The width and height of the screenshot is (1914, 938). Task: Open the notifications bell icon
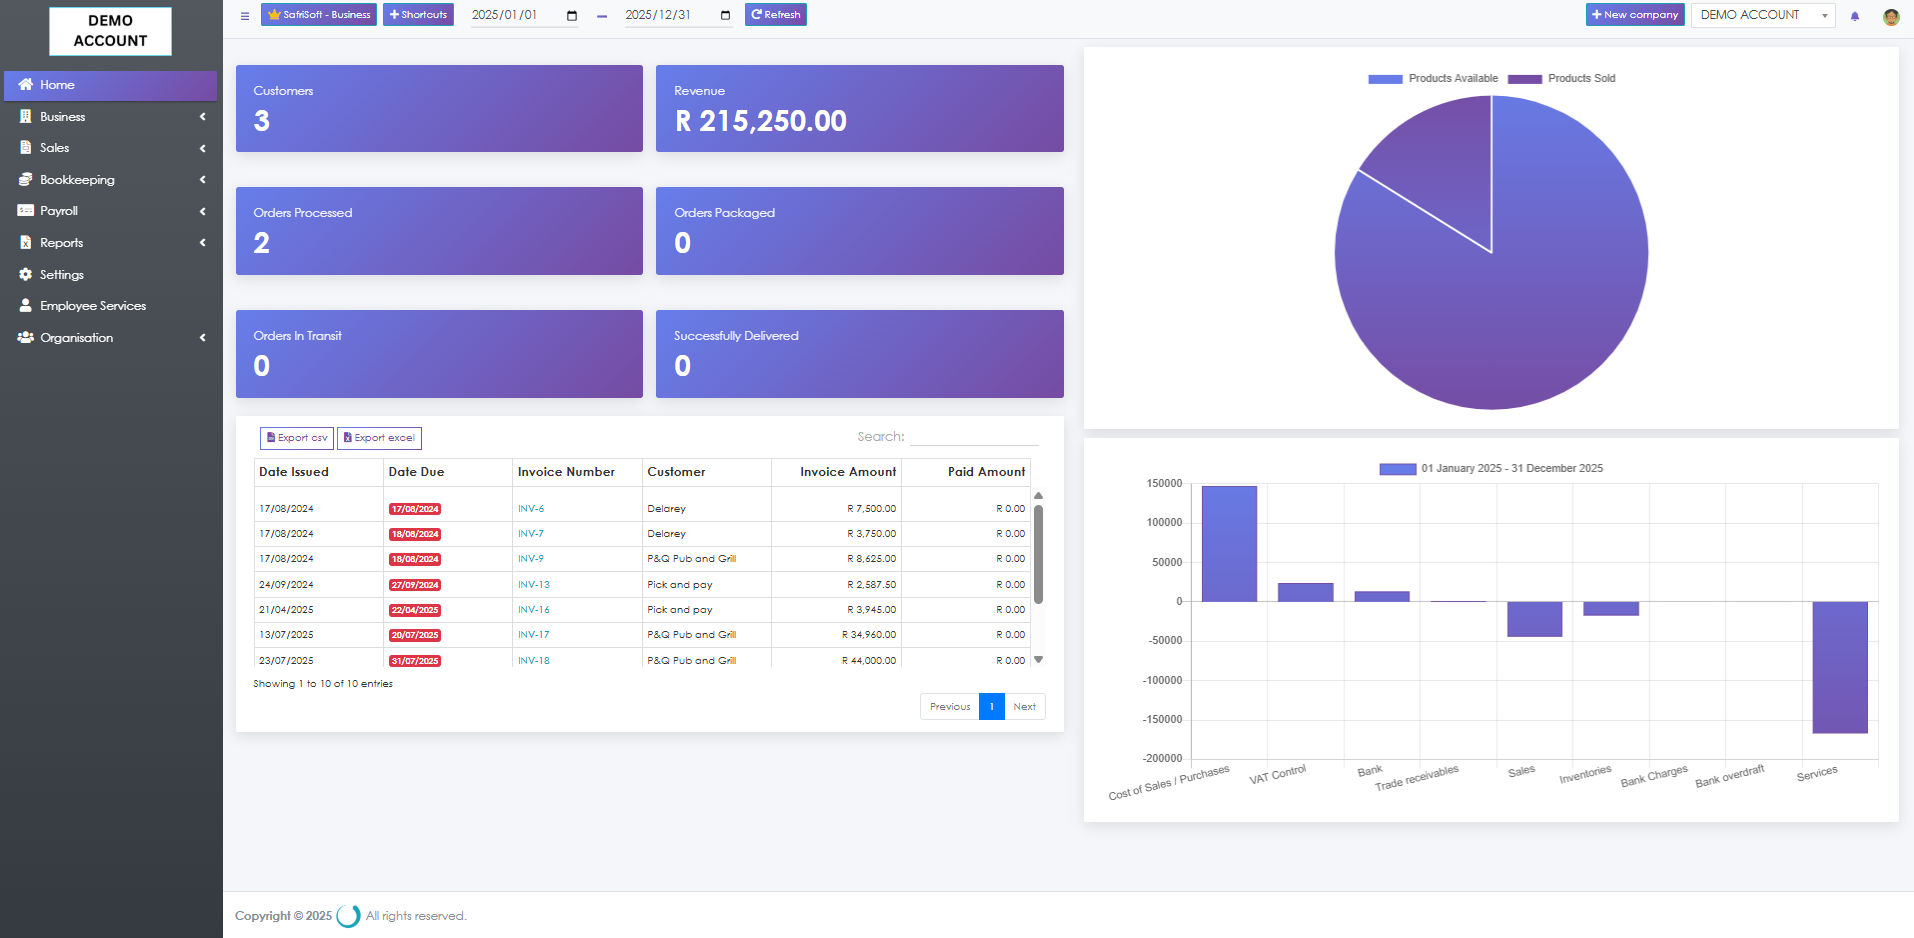tap(1855, 16)
